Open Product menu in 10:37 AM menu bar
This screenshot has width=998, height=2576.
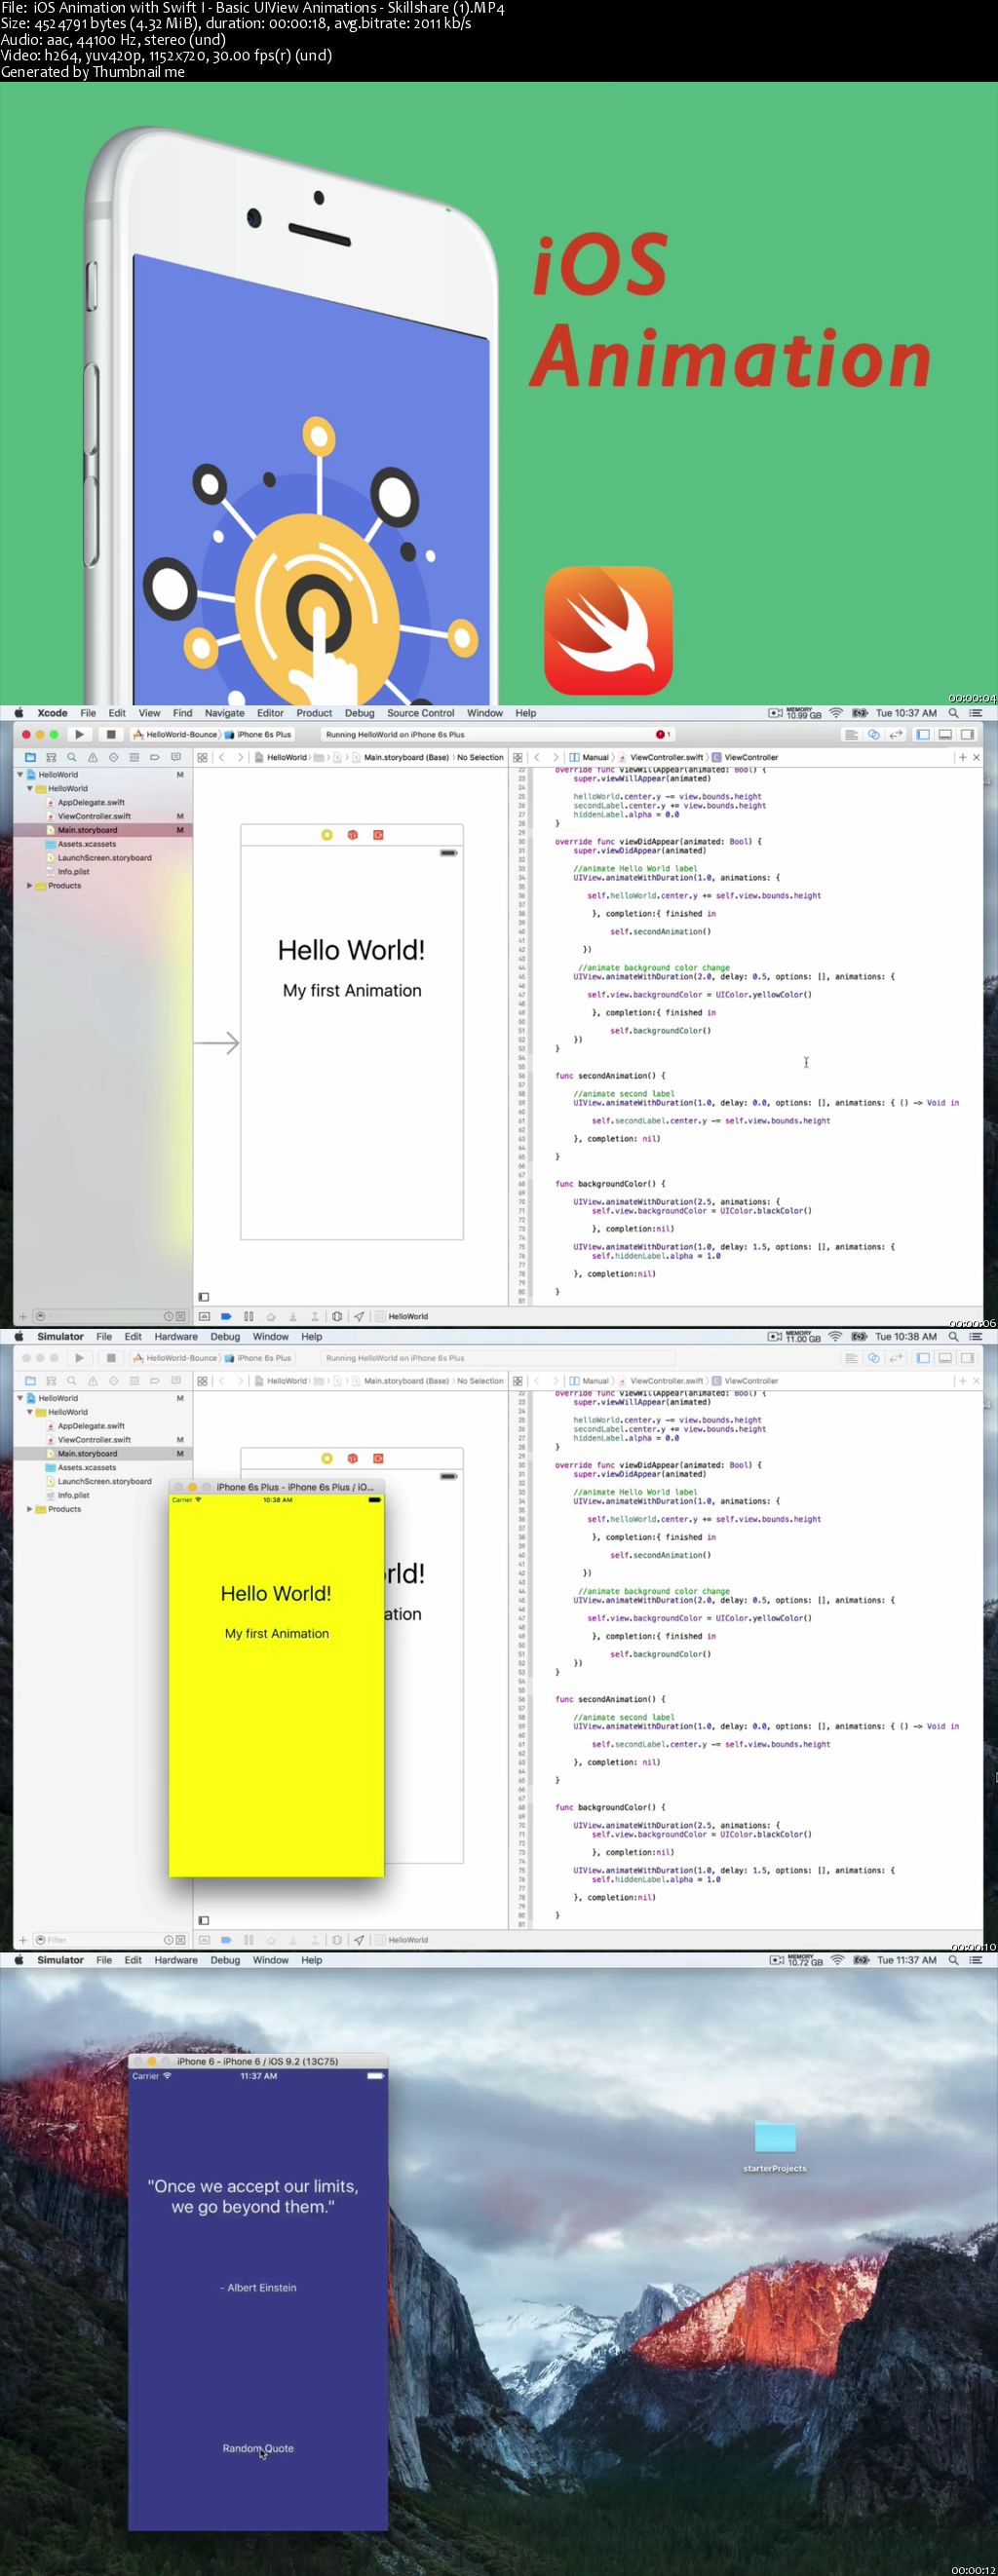(x=314, y=713)
